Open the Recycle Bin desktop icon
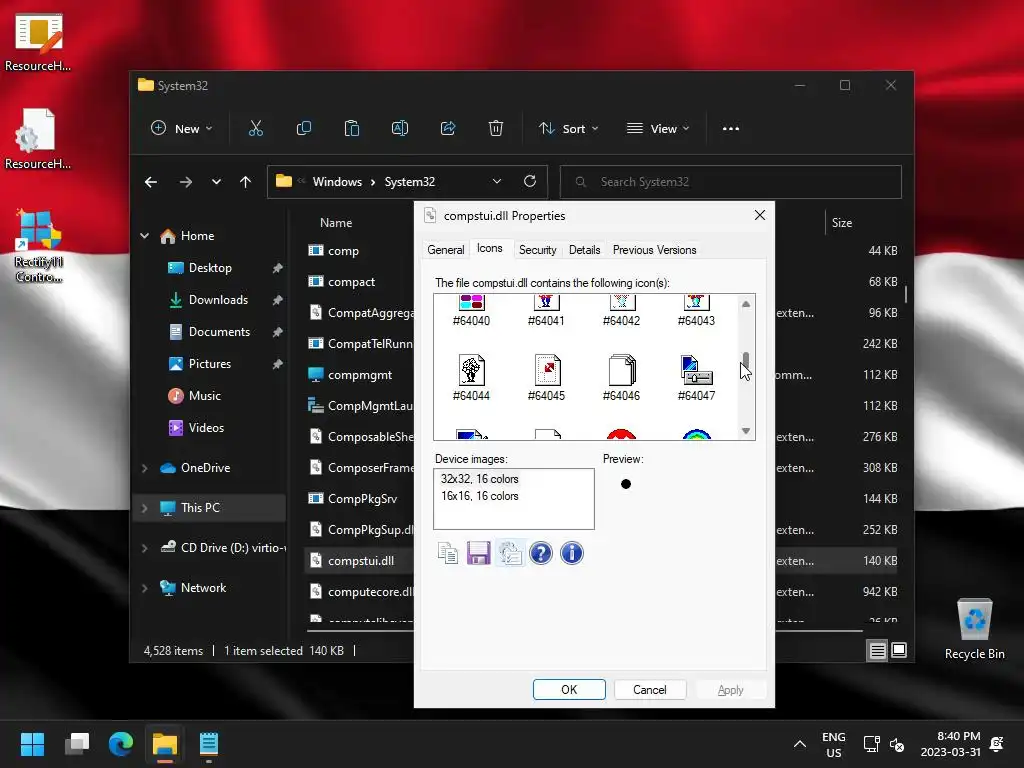This screenshot has height=768, width=1024. pyautogui.click(x=974, y=628)
